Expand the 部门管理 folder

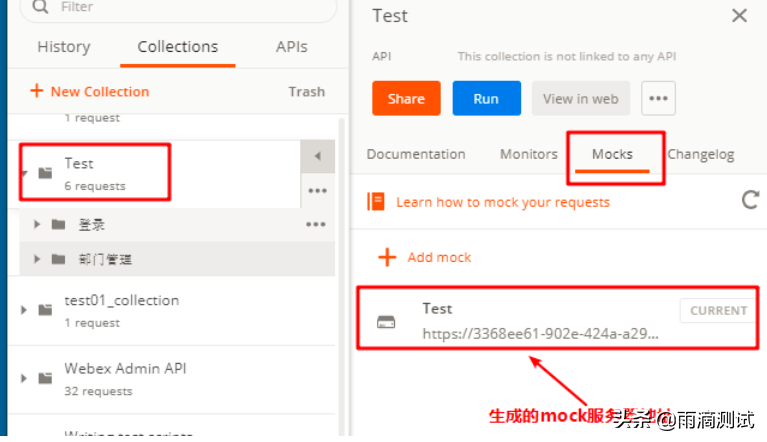tap(37, 259)
